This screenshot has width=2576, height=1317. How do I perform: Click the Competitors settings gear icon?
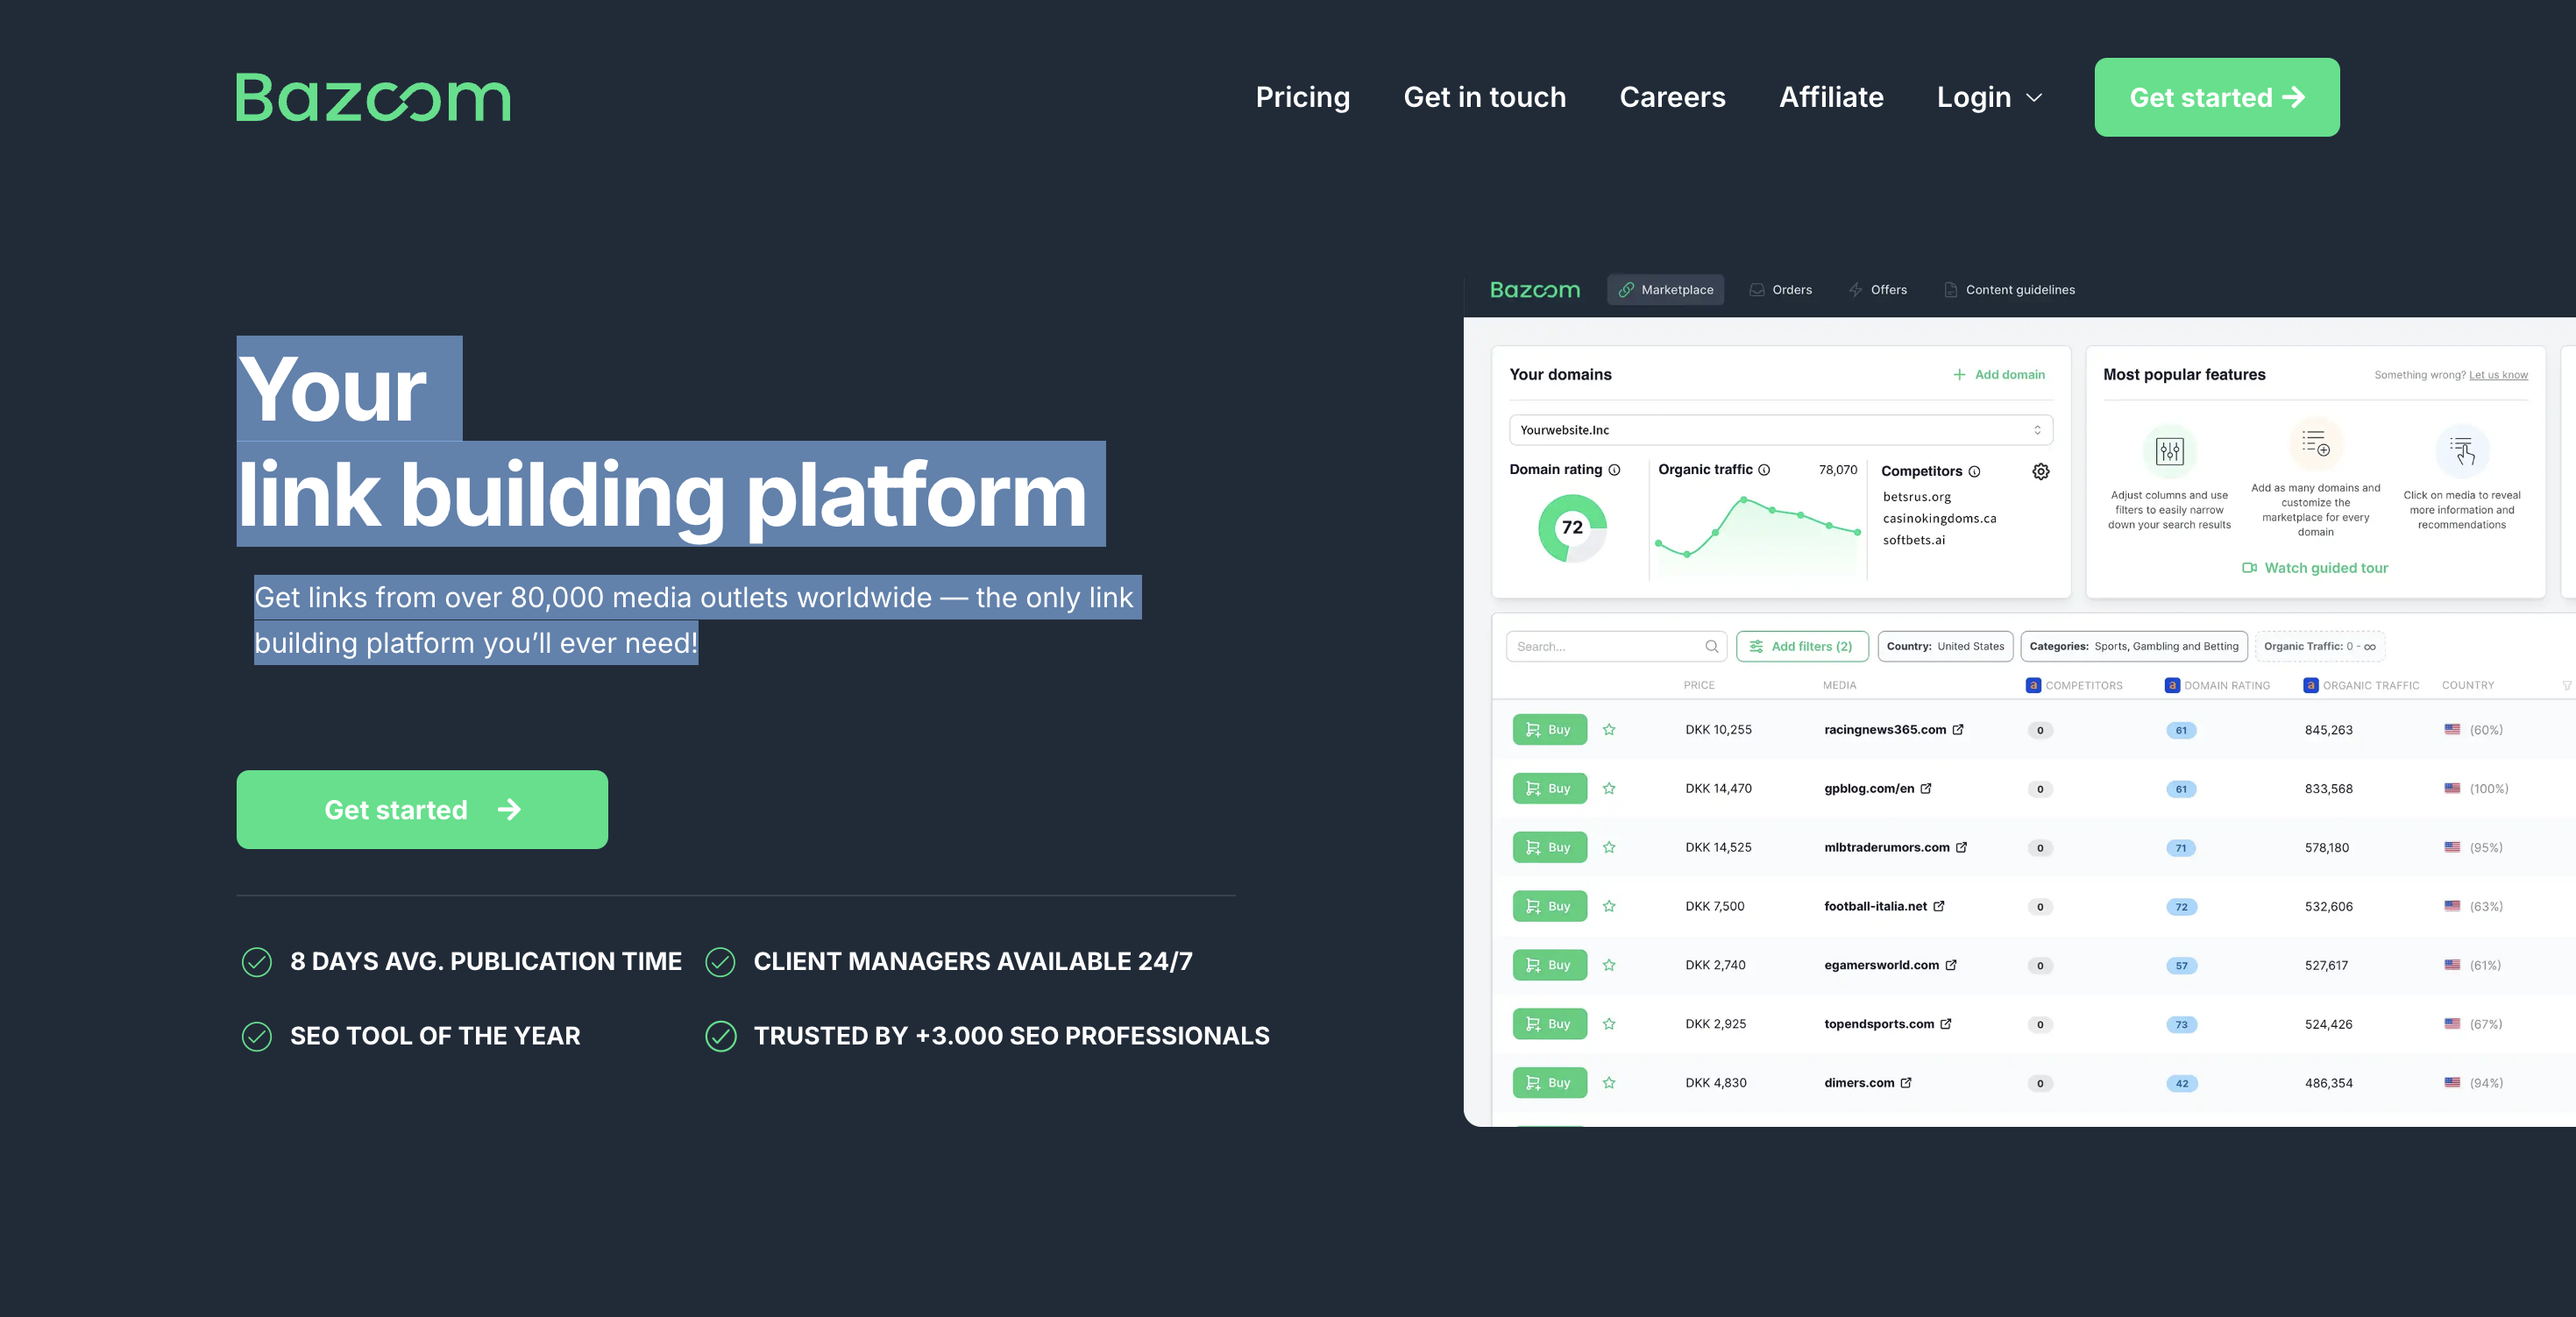pyautogui.click(x=2040, y=471)
